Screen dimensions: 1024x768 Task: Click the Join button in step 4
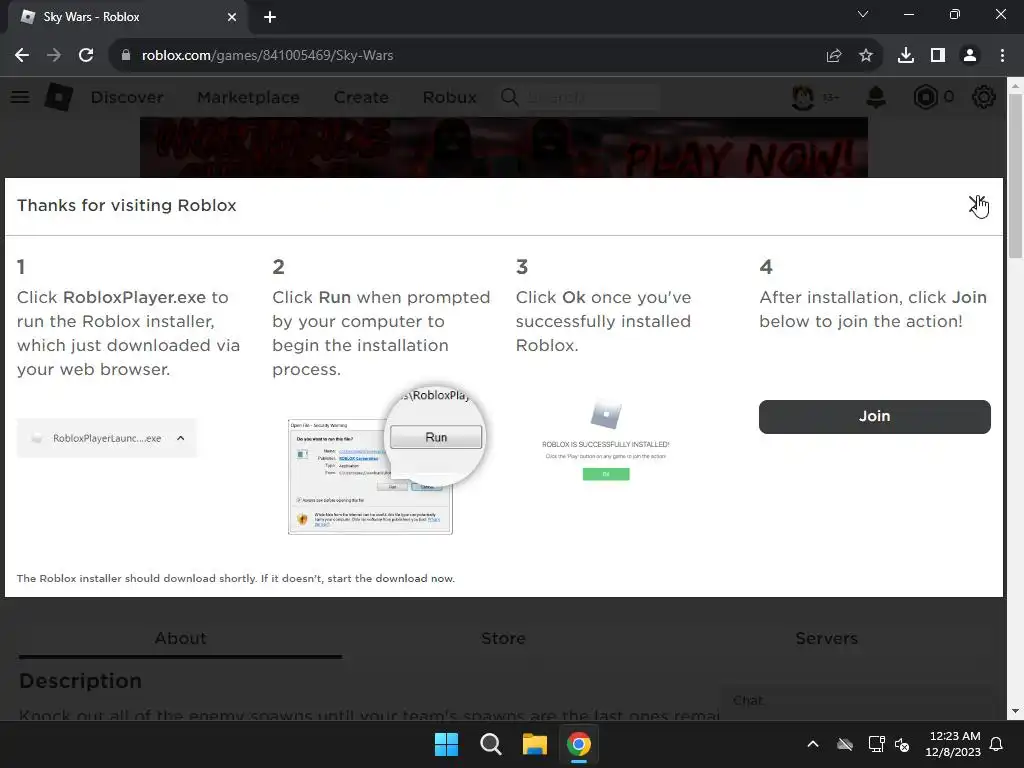(x=874, y=417)
